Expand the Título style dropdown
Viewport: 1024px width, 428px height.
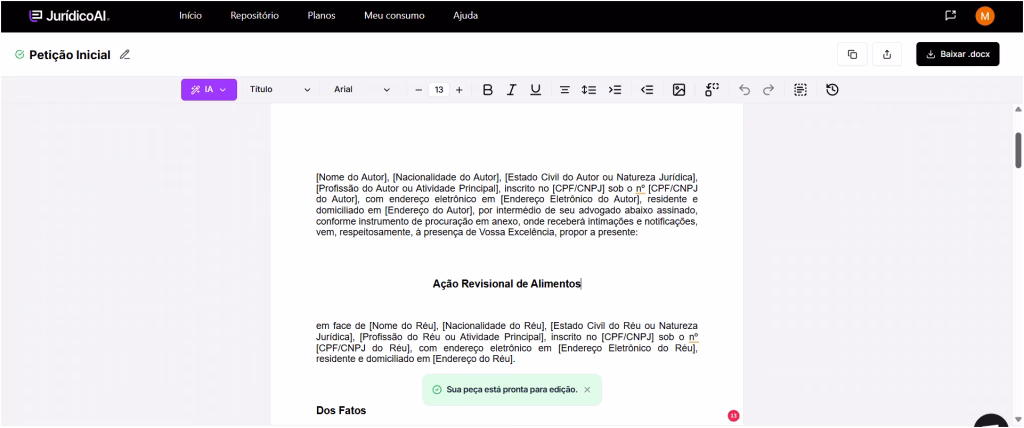[280, 90]
